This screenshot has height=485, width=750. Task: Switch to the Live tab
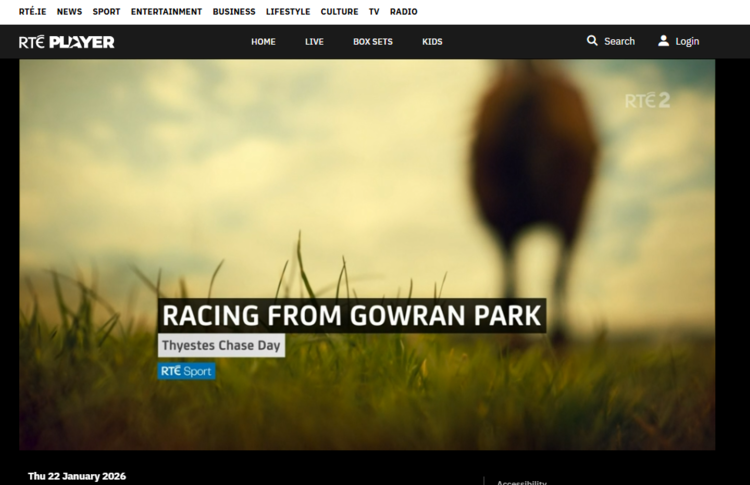pos(314,42)
